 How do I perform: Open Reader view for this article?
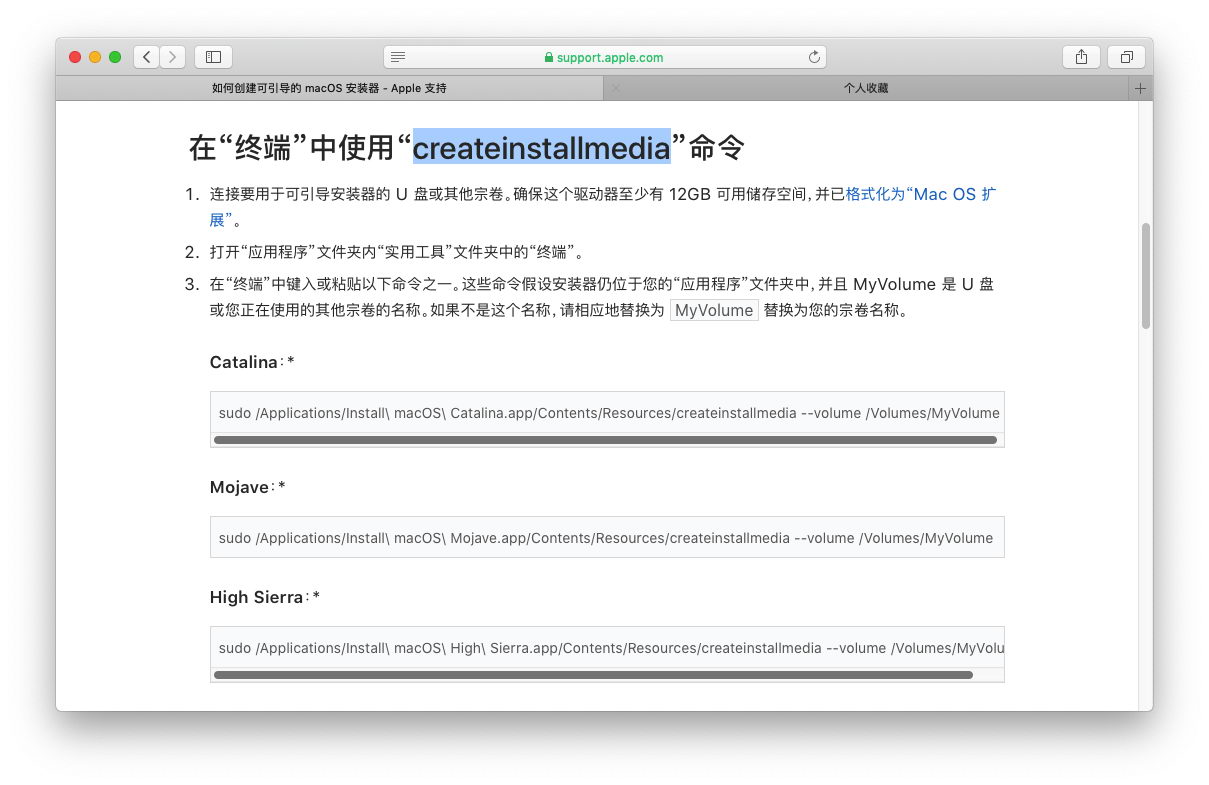(398, 56)
